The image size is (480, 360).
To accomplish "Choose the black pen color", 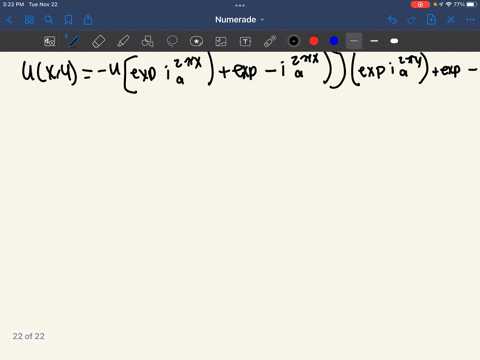I will point(294,41).
